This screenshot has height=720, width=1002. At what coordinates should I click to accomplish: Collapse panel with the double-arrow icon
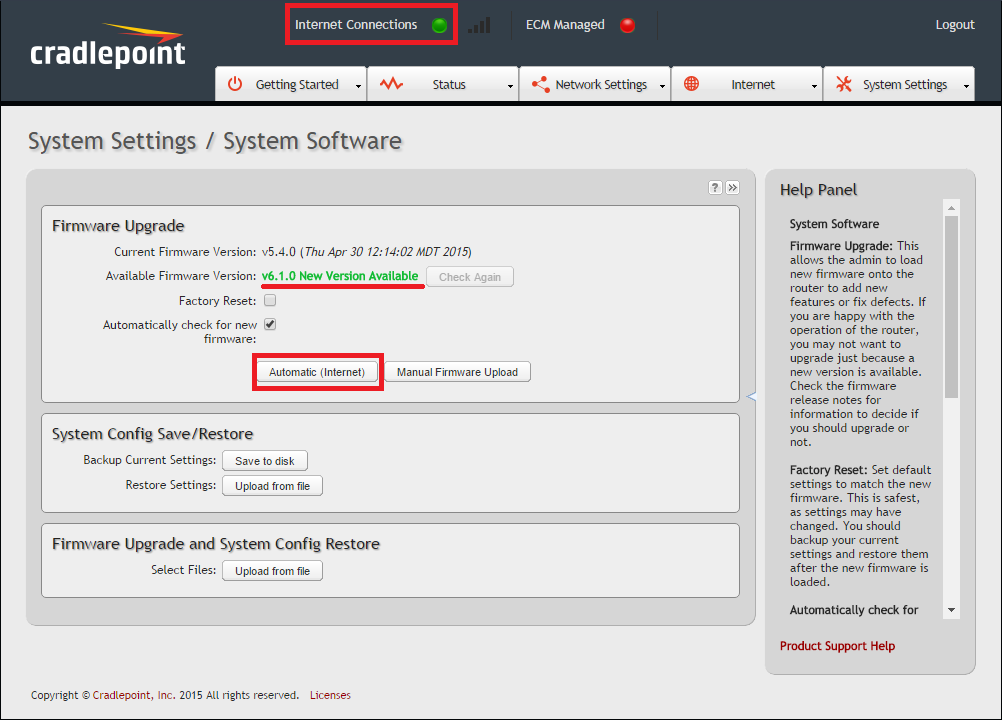click(x=732, y=187)
